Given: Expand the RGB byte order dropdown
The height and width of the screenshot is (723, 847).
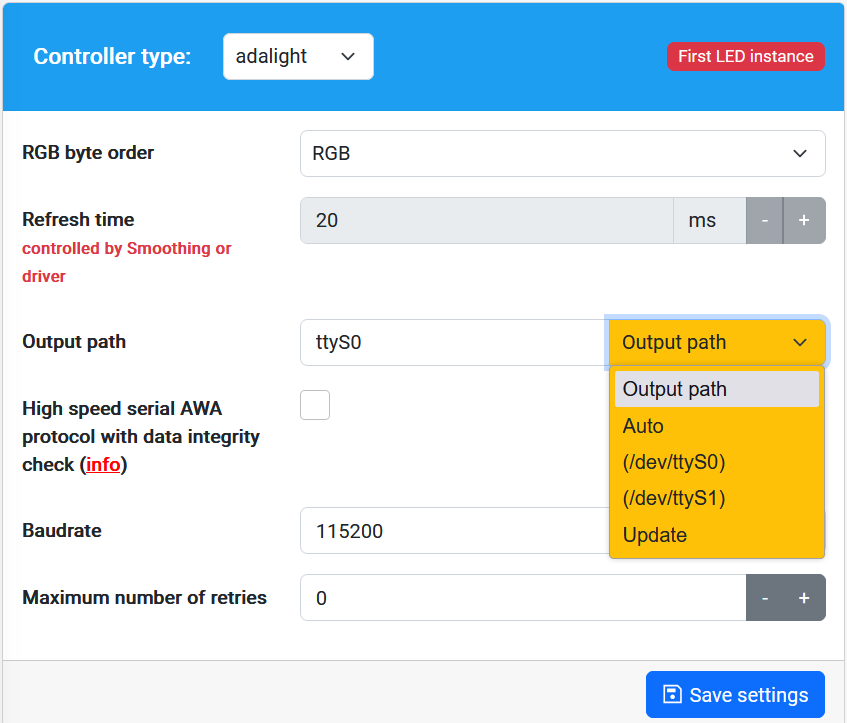Looking at the screenshot, I should (x=562, y=154).
